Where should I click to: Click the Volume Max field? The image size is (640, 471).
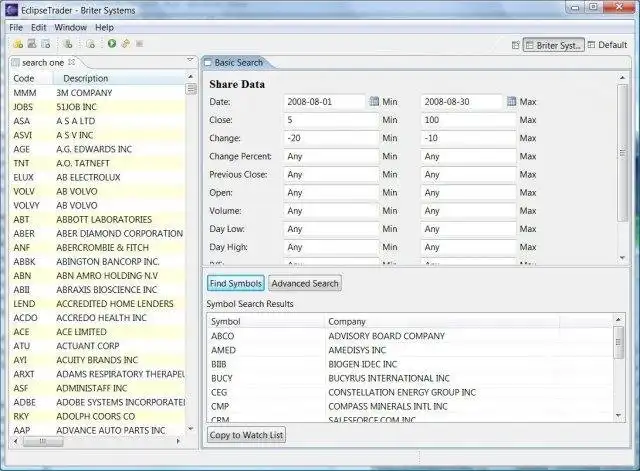tap(468, 211)
